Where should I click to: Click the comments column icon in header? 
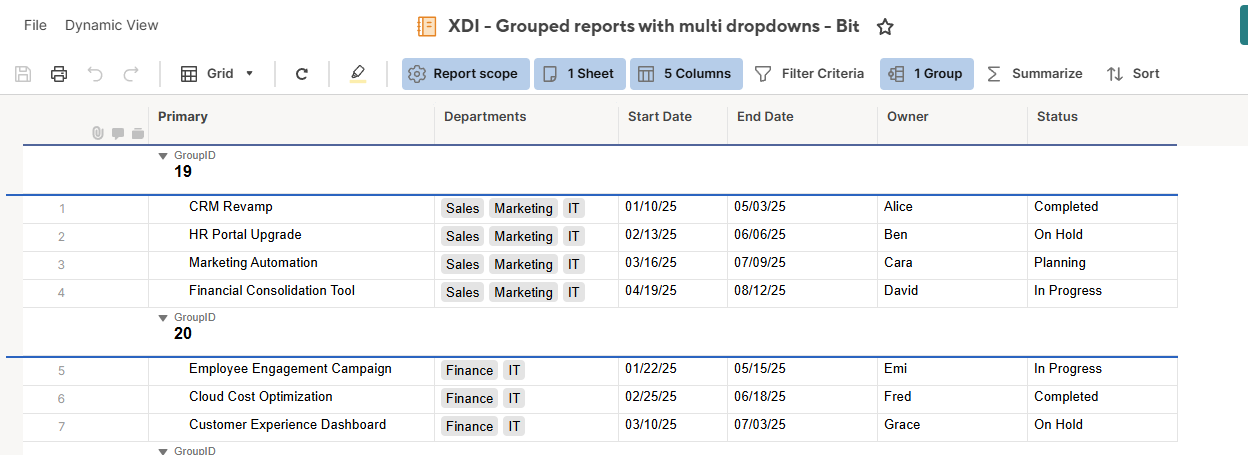(x=118, y=133)
